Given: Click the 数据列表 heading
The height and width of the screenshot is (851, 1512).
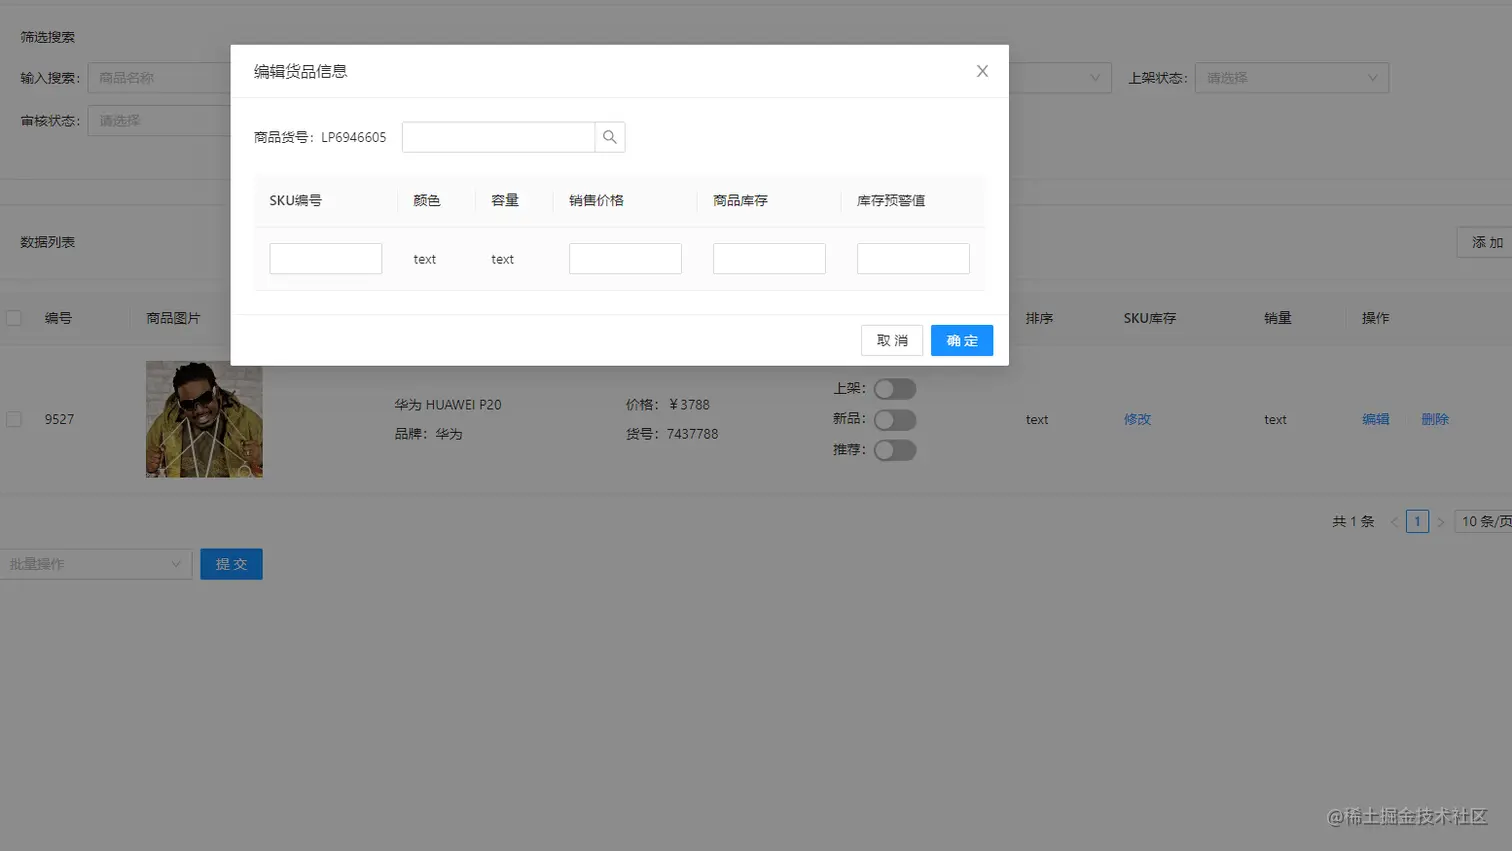Looking at the screenshot, I should coord(48,242).
